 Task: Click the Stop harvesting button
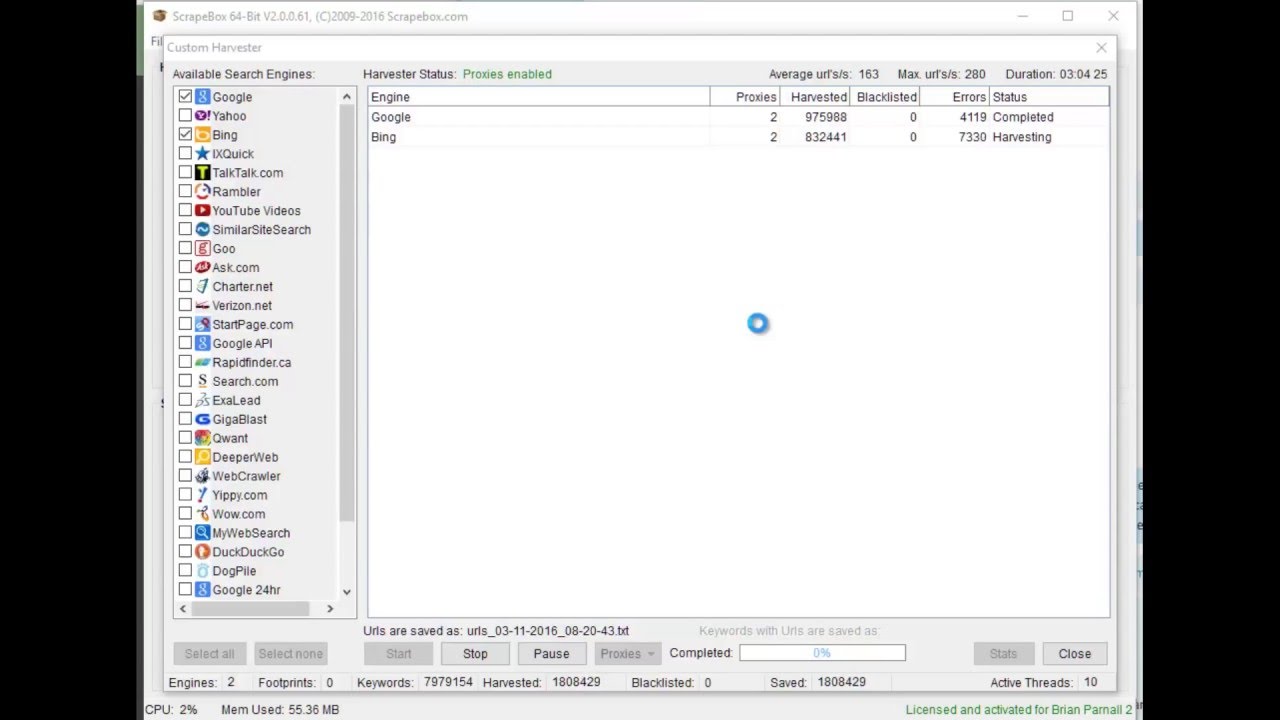[x=475, y=654]
